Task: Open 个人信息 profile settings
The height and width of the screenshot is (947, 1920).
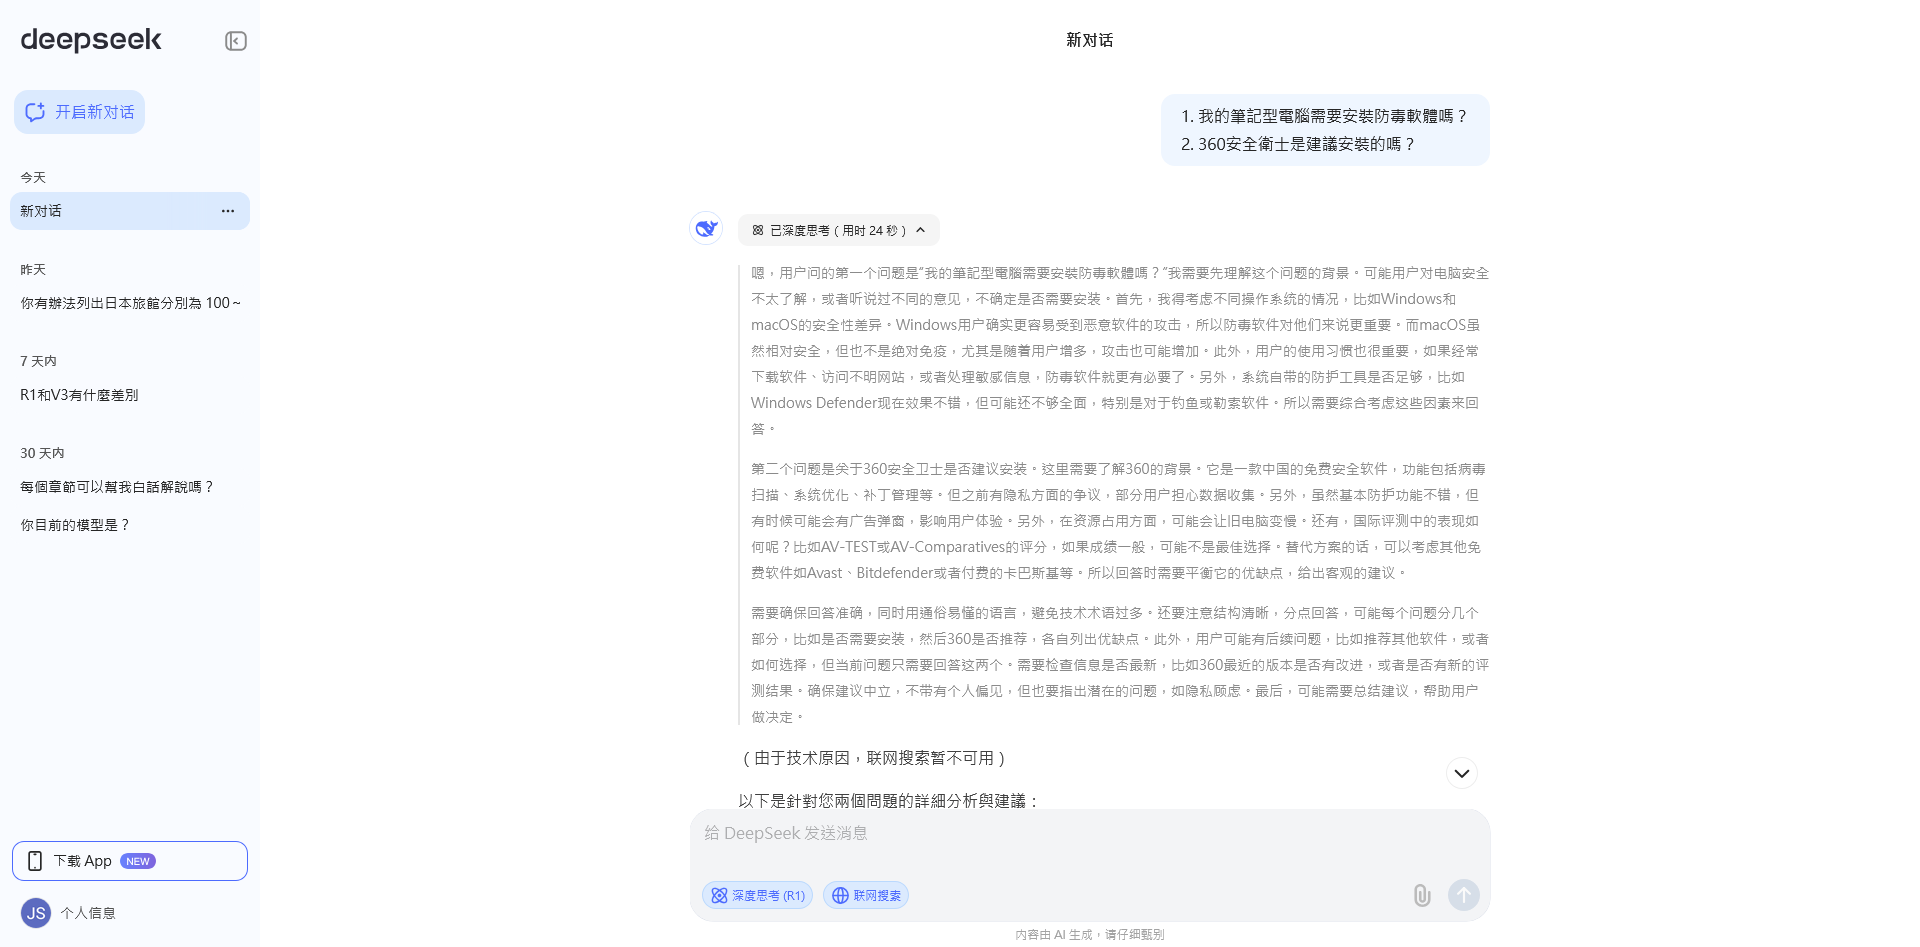Action: click(88, 913)
